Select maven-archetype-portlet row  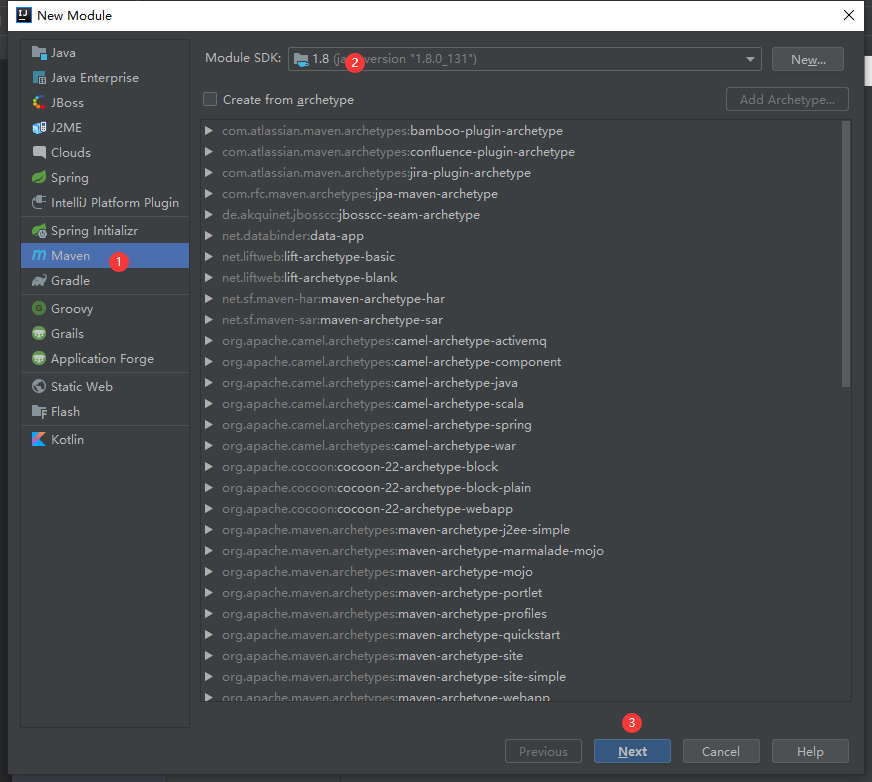point(521,592)
